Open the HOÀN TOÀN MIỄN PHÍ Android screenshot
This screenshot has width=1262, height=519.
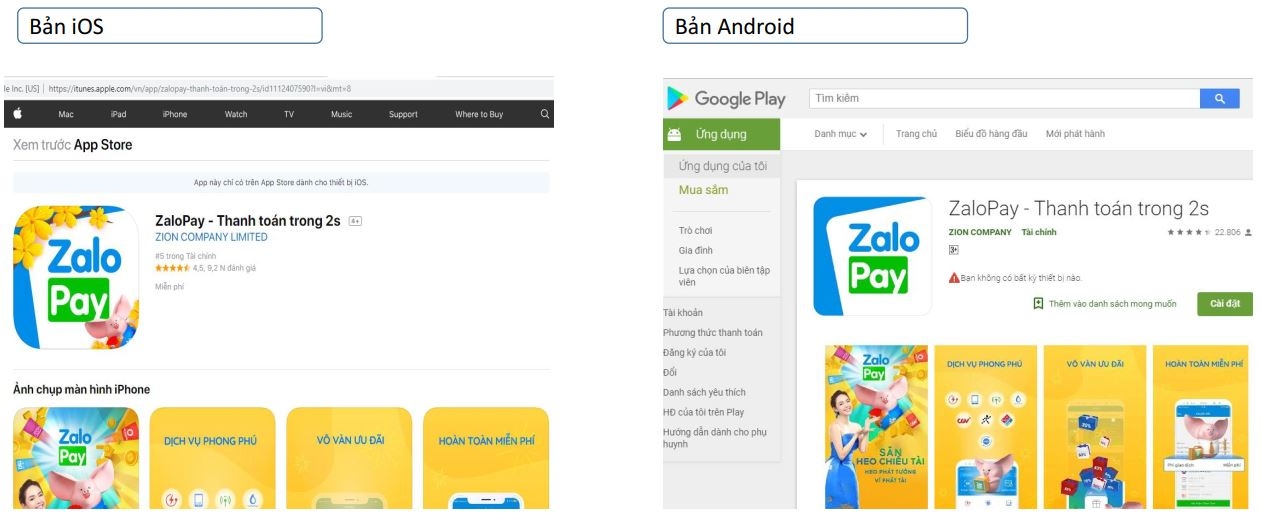(x=1200, y=427)
